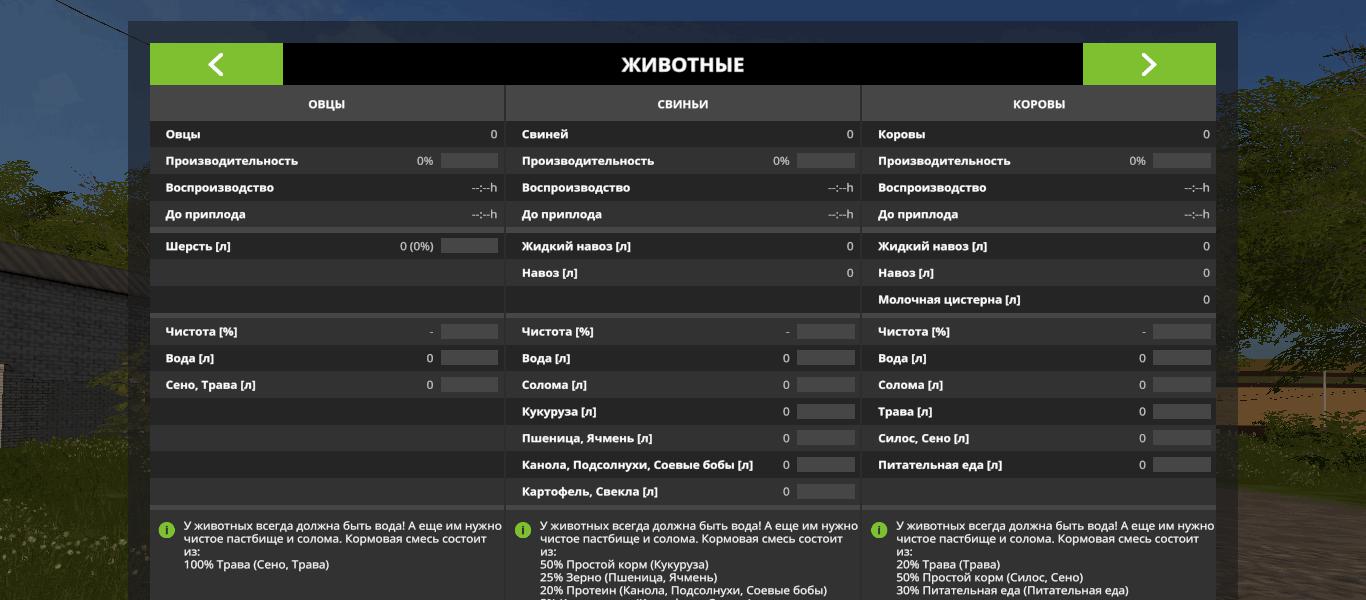The width and height of the screenshot is (1366, 600).
Task: Click the info icon under the cows column
Action: pos(878,530)
